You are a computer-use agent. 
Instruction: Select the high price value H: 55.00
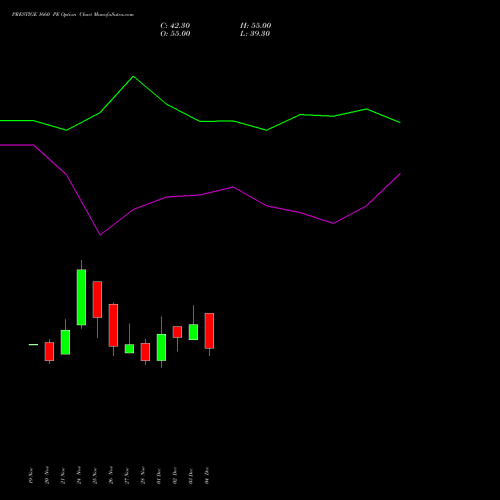click(x=256, y=26)
